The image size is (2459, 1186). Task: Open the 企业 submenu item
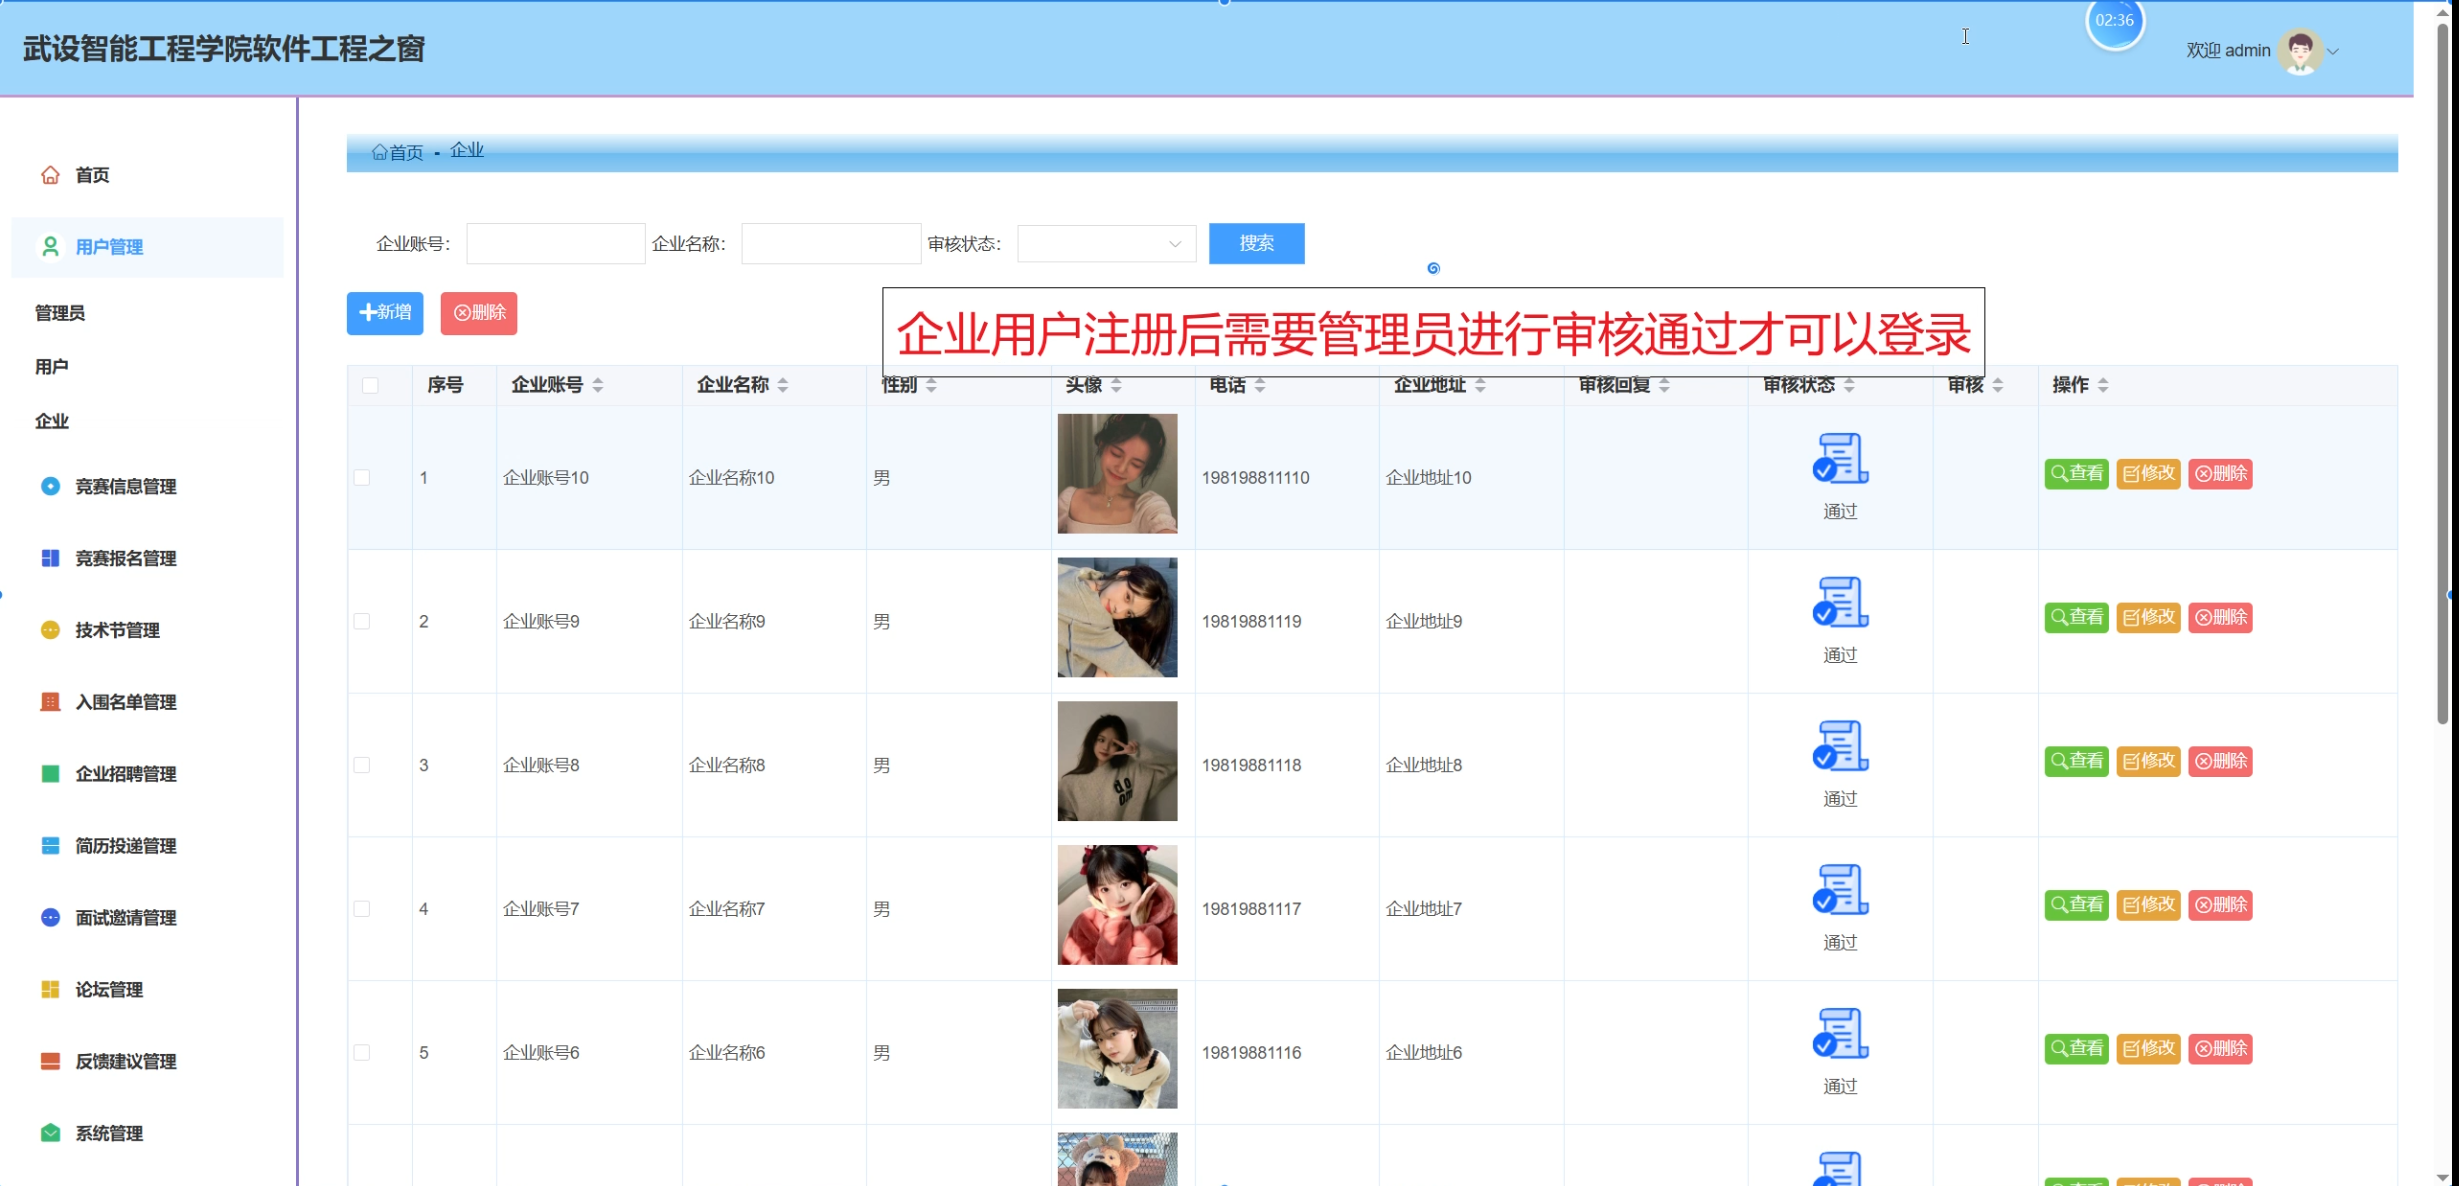(52, 422)
